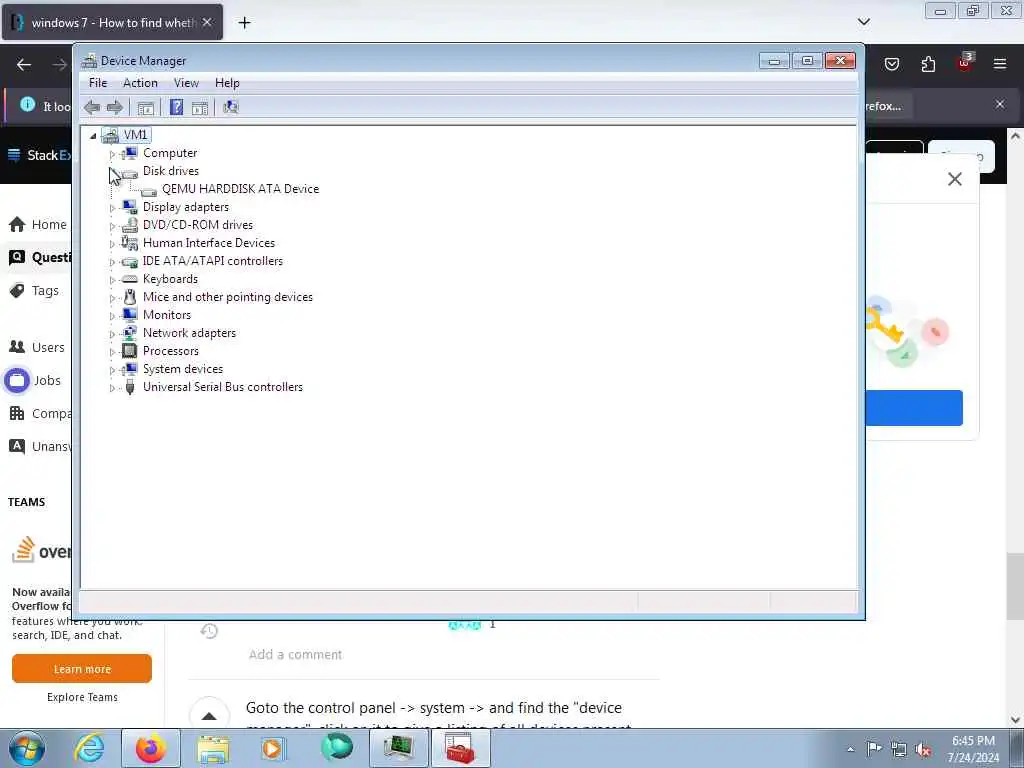The image size is (1024, 768).
Task: Open the Help menu in Device Manager
Action: (227, 83)
